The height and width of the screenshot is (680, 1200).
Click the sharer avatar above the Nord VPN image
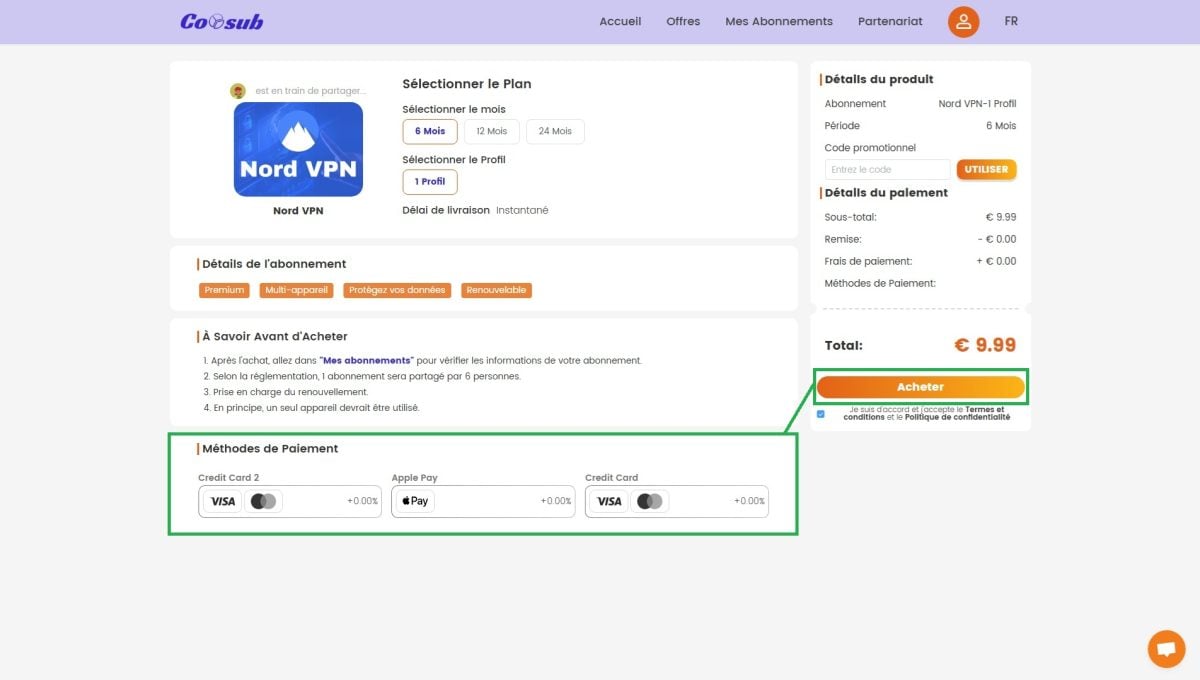point(238,91)
